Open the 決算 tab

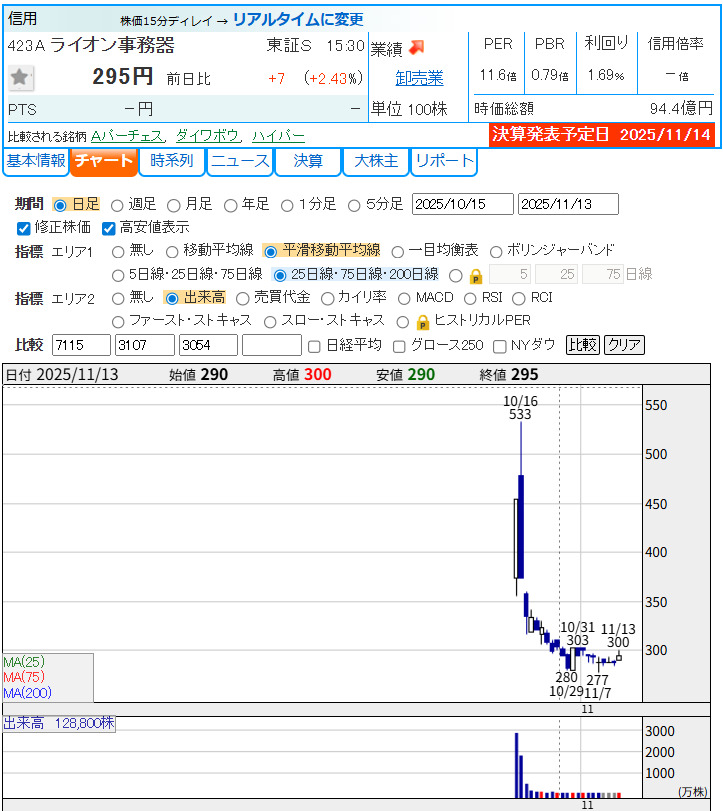[308, 161]
